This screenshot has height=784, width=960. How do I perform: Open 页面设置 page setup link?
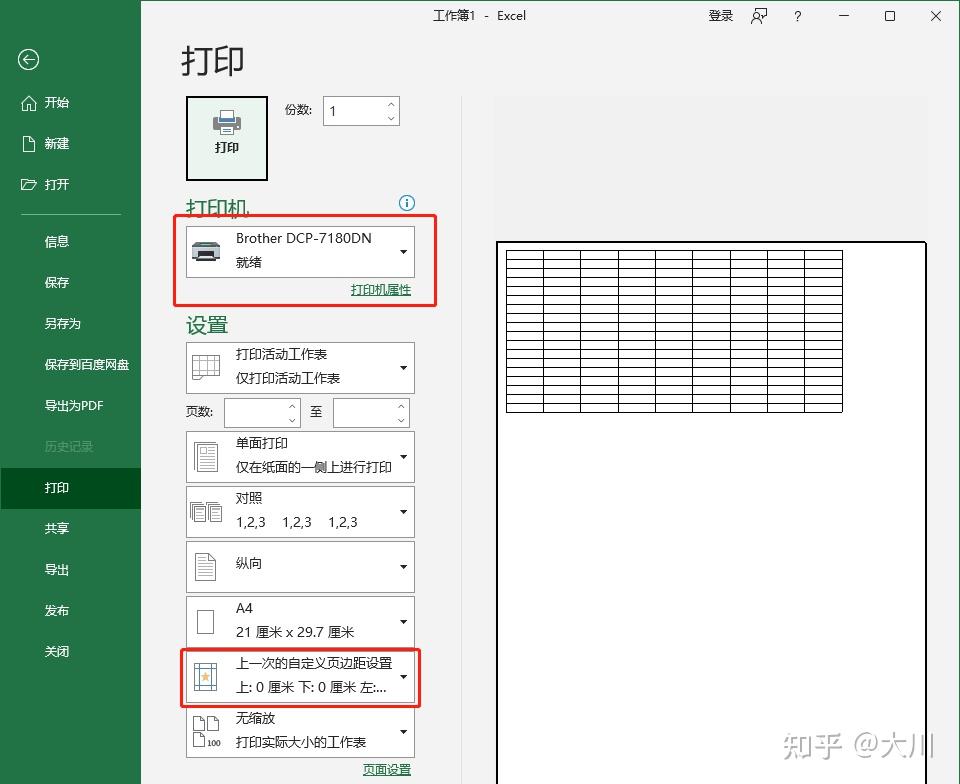tap(387, 769)
